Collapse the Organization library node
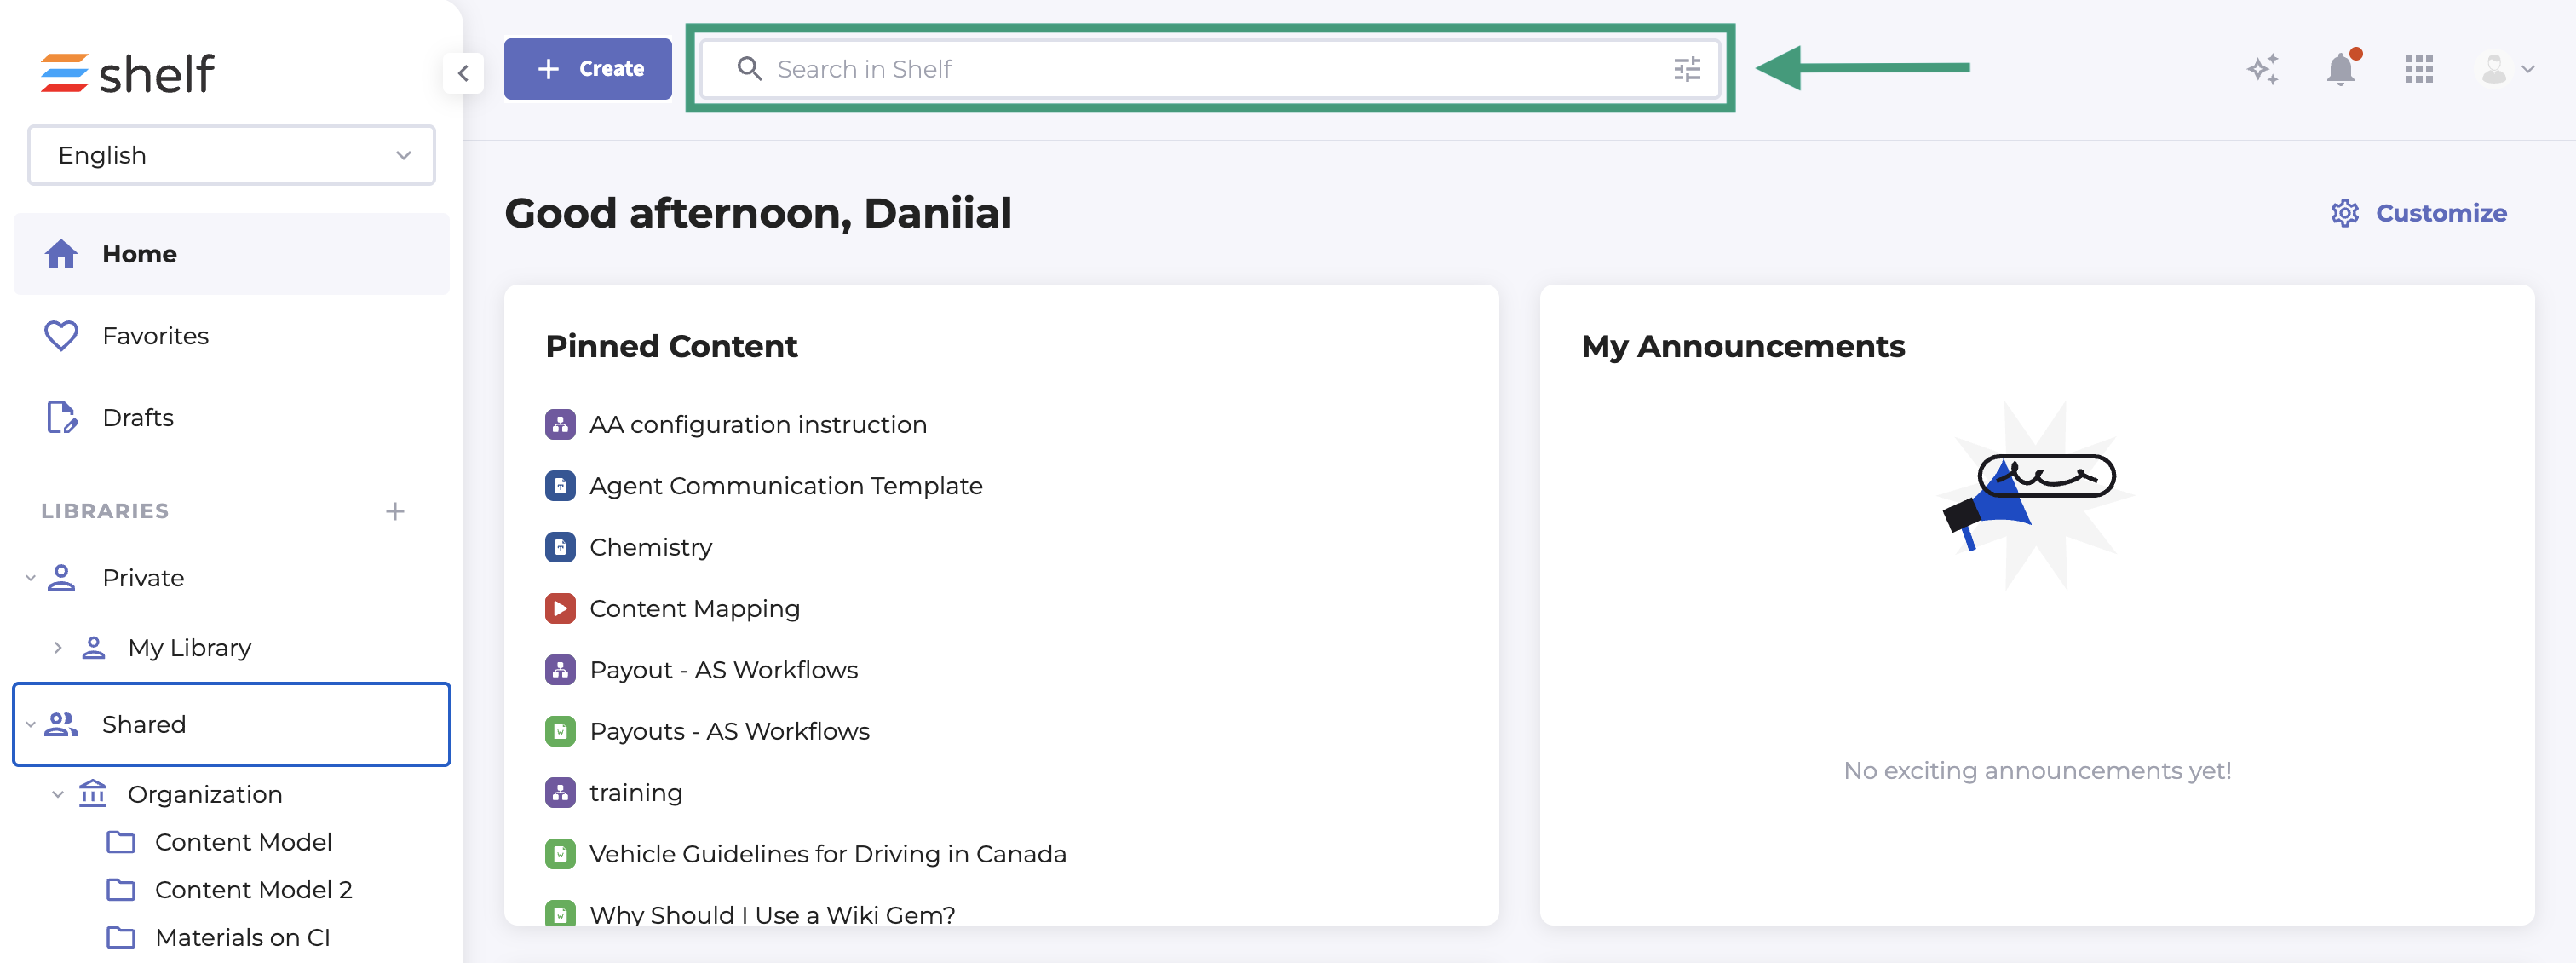This screenshot has height=963, width=2576. pyautogui.click(x=58, y=794)
